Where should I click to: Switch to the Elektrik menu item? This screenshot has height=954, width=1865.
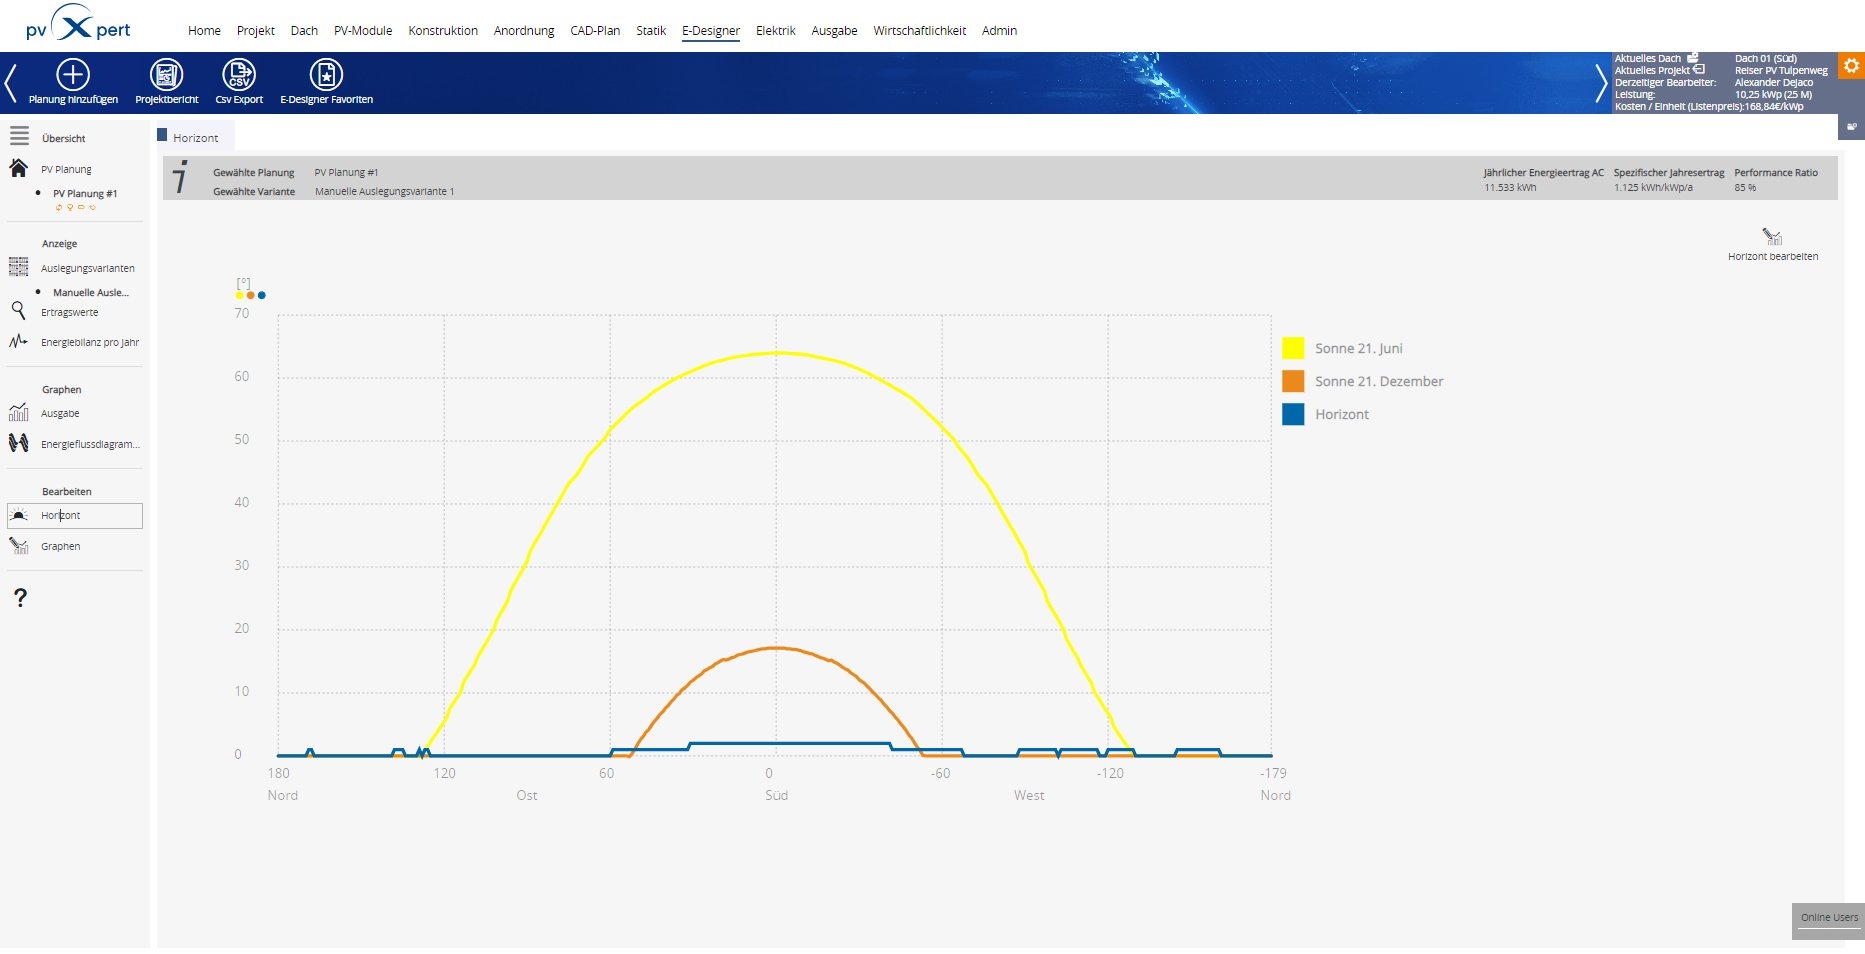coord(775,30)
